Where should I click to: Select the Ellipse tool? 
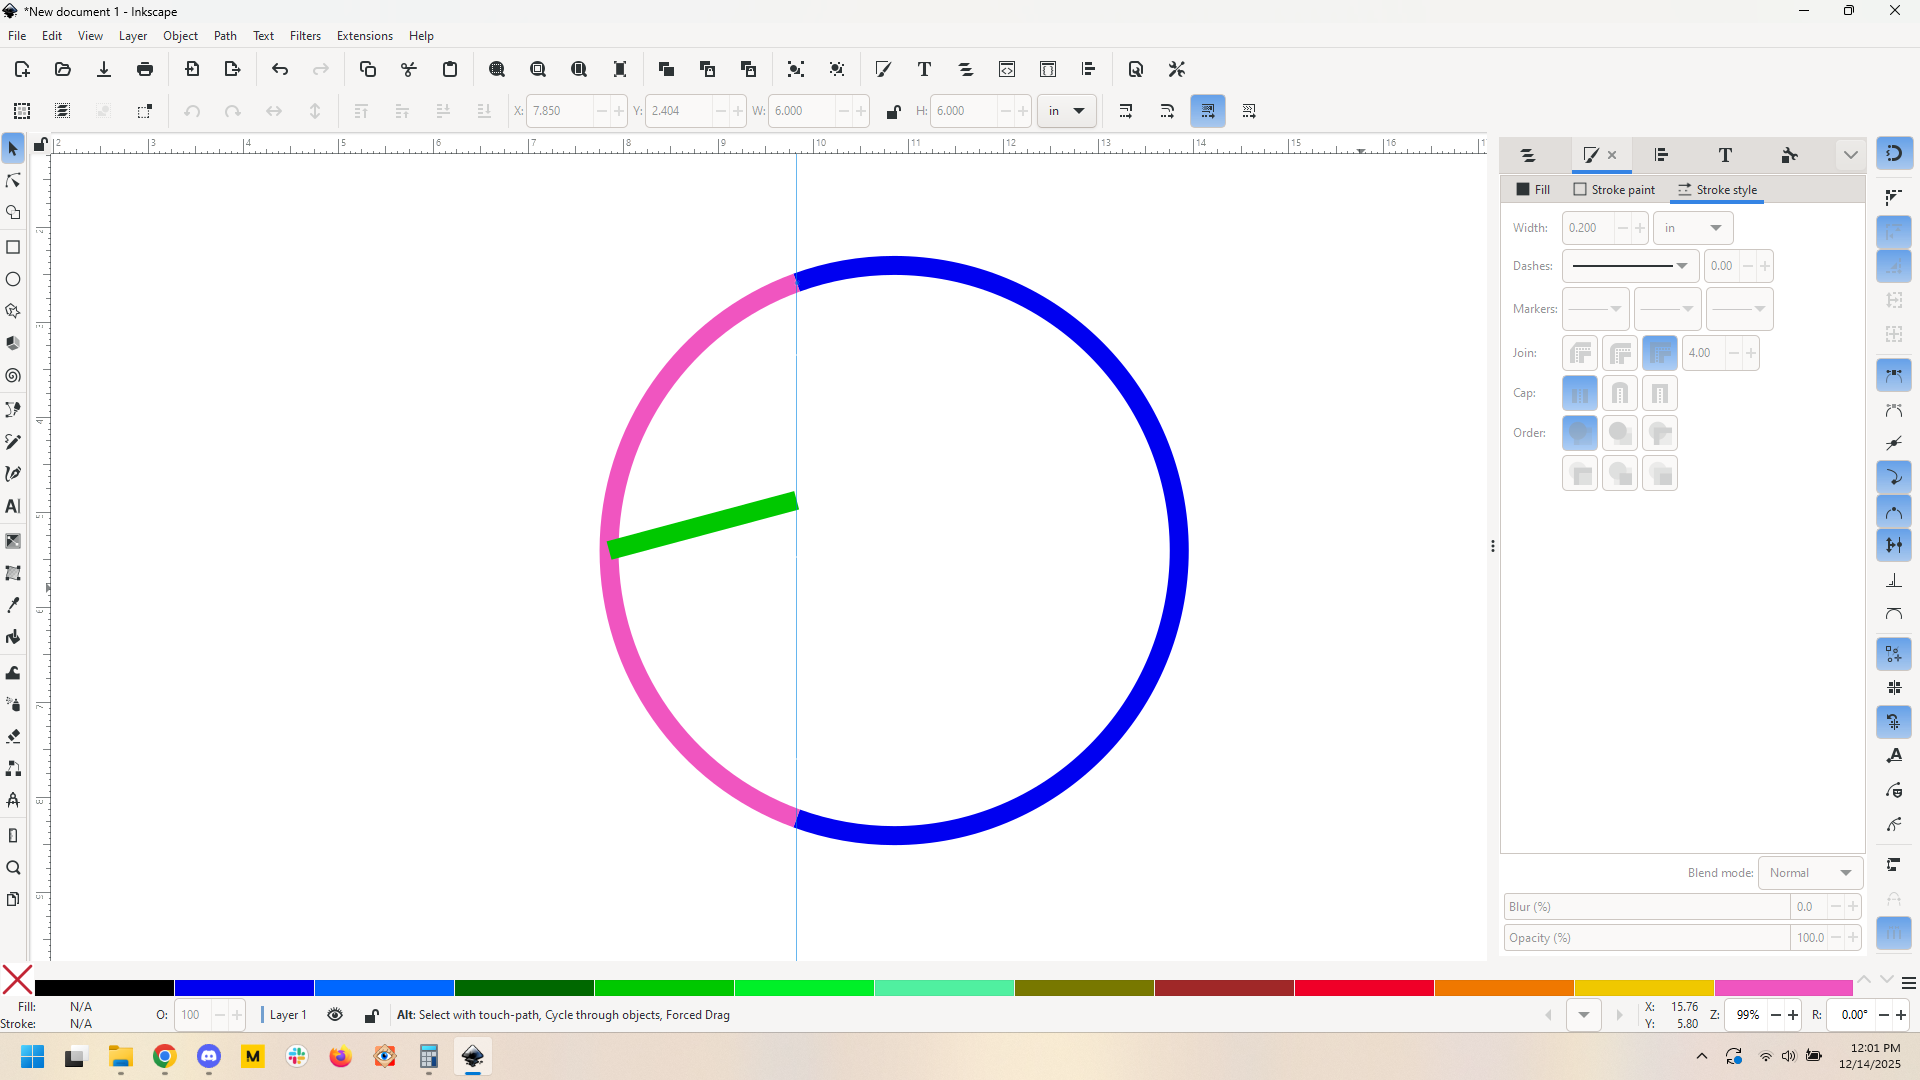(x=13, y=279)
